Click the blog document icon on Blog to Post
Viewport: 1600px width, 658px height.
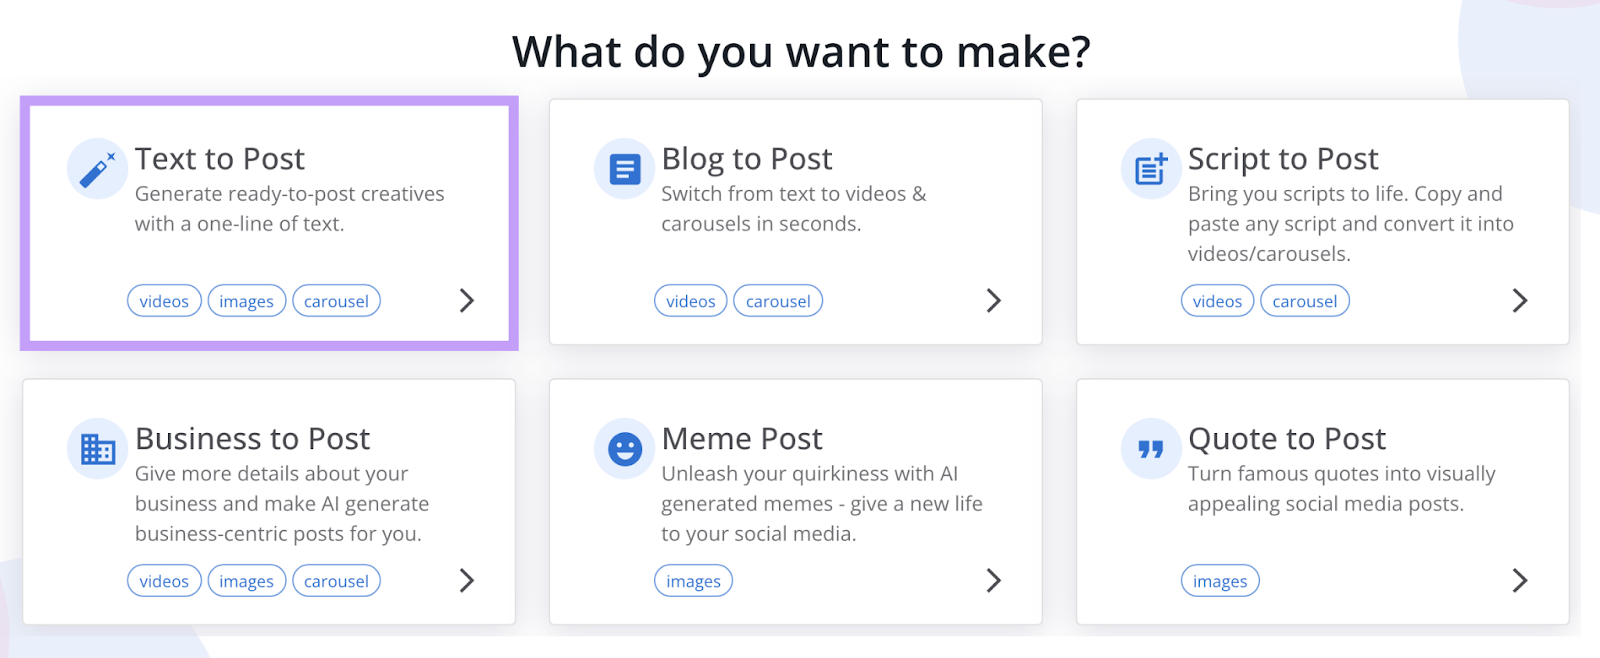pos(622,168)
